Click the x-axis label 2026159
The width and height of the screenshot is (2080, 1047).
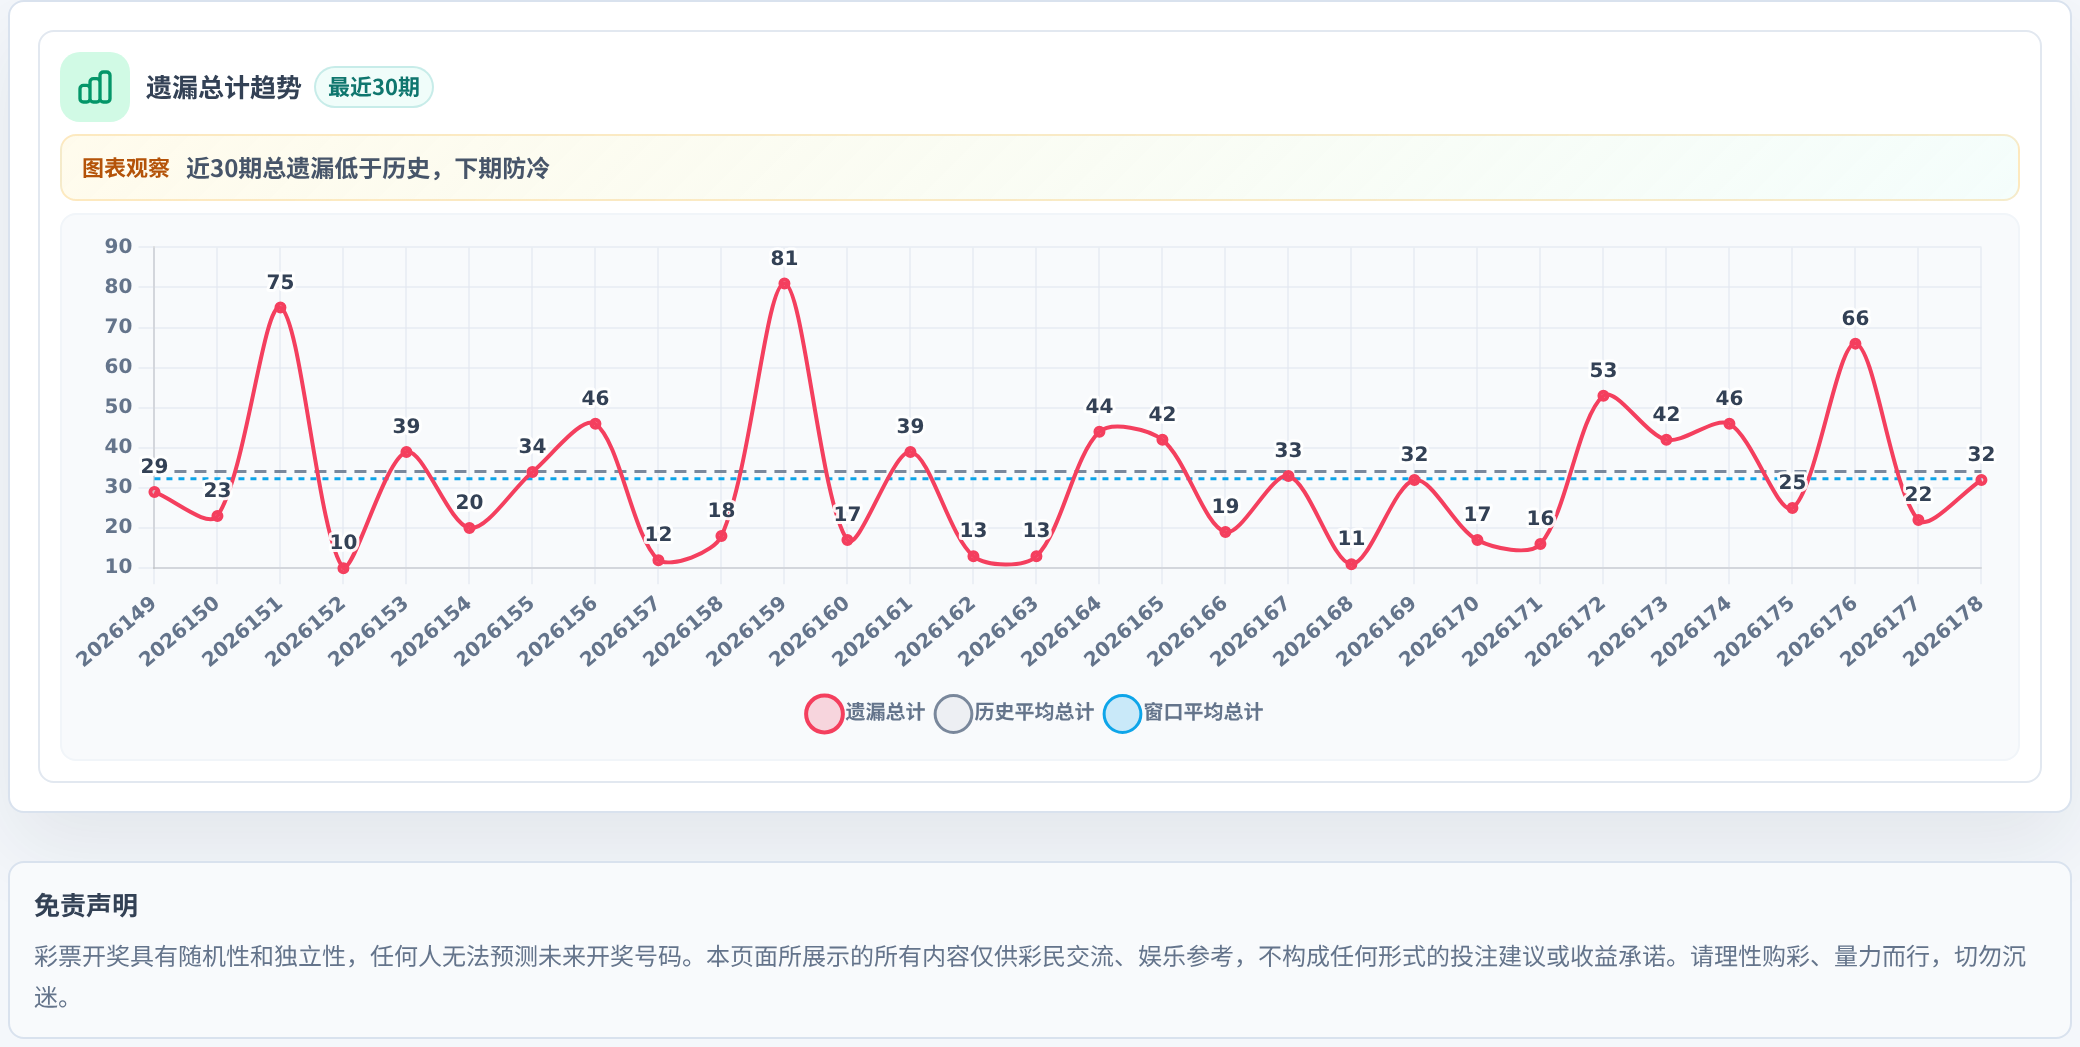click(746, 631)
